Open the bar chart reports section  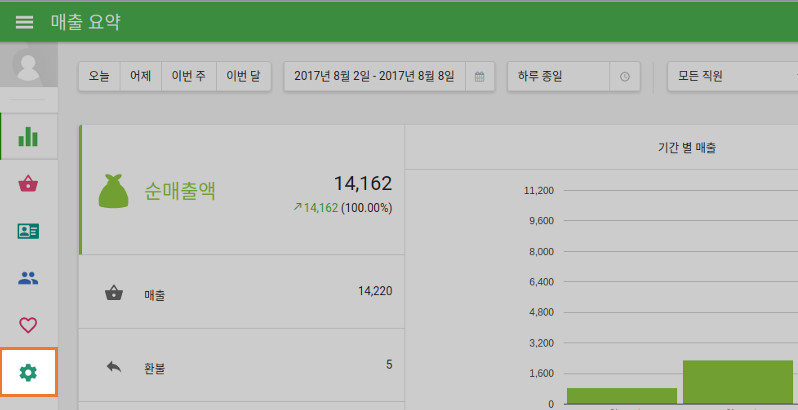28,136
